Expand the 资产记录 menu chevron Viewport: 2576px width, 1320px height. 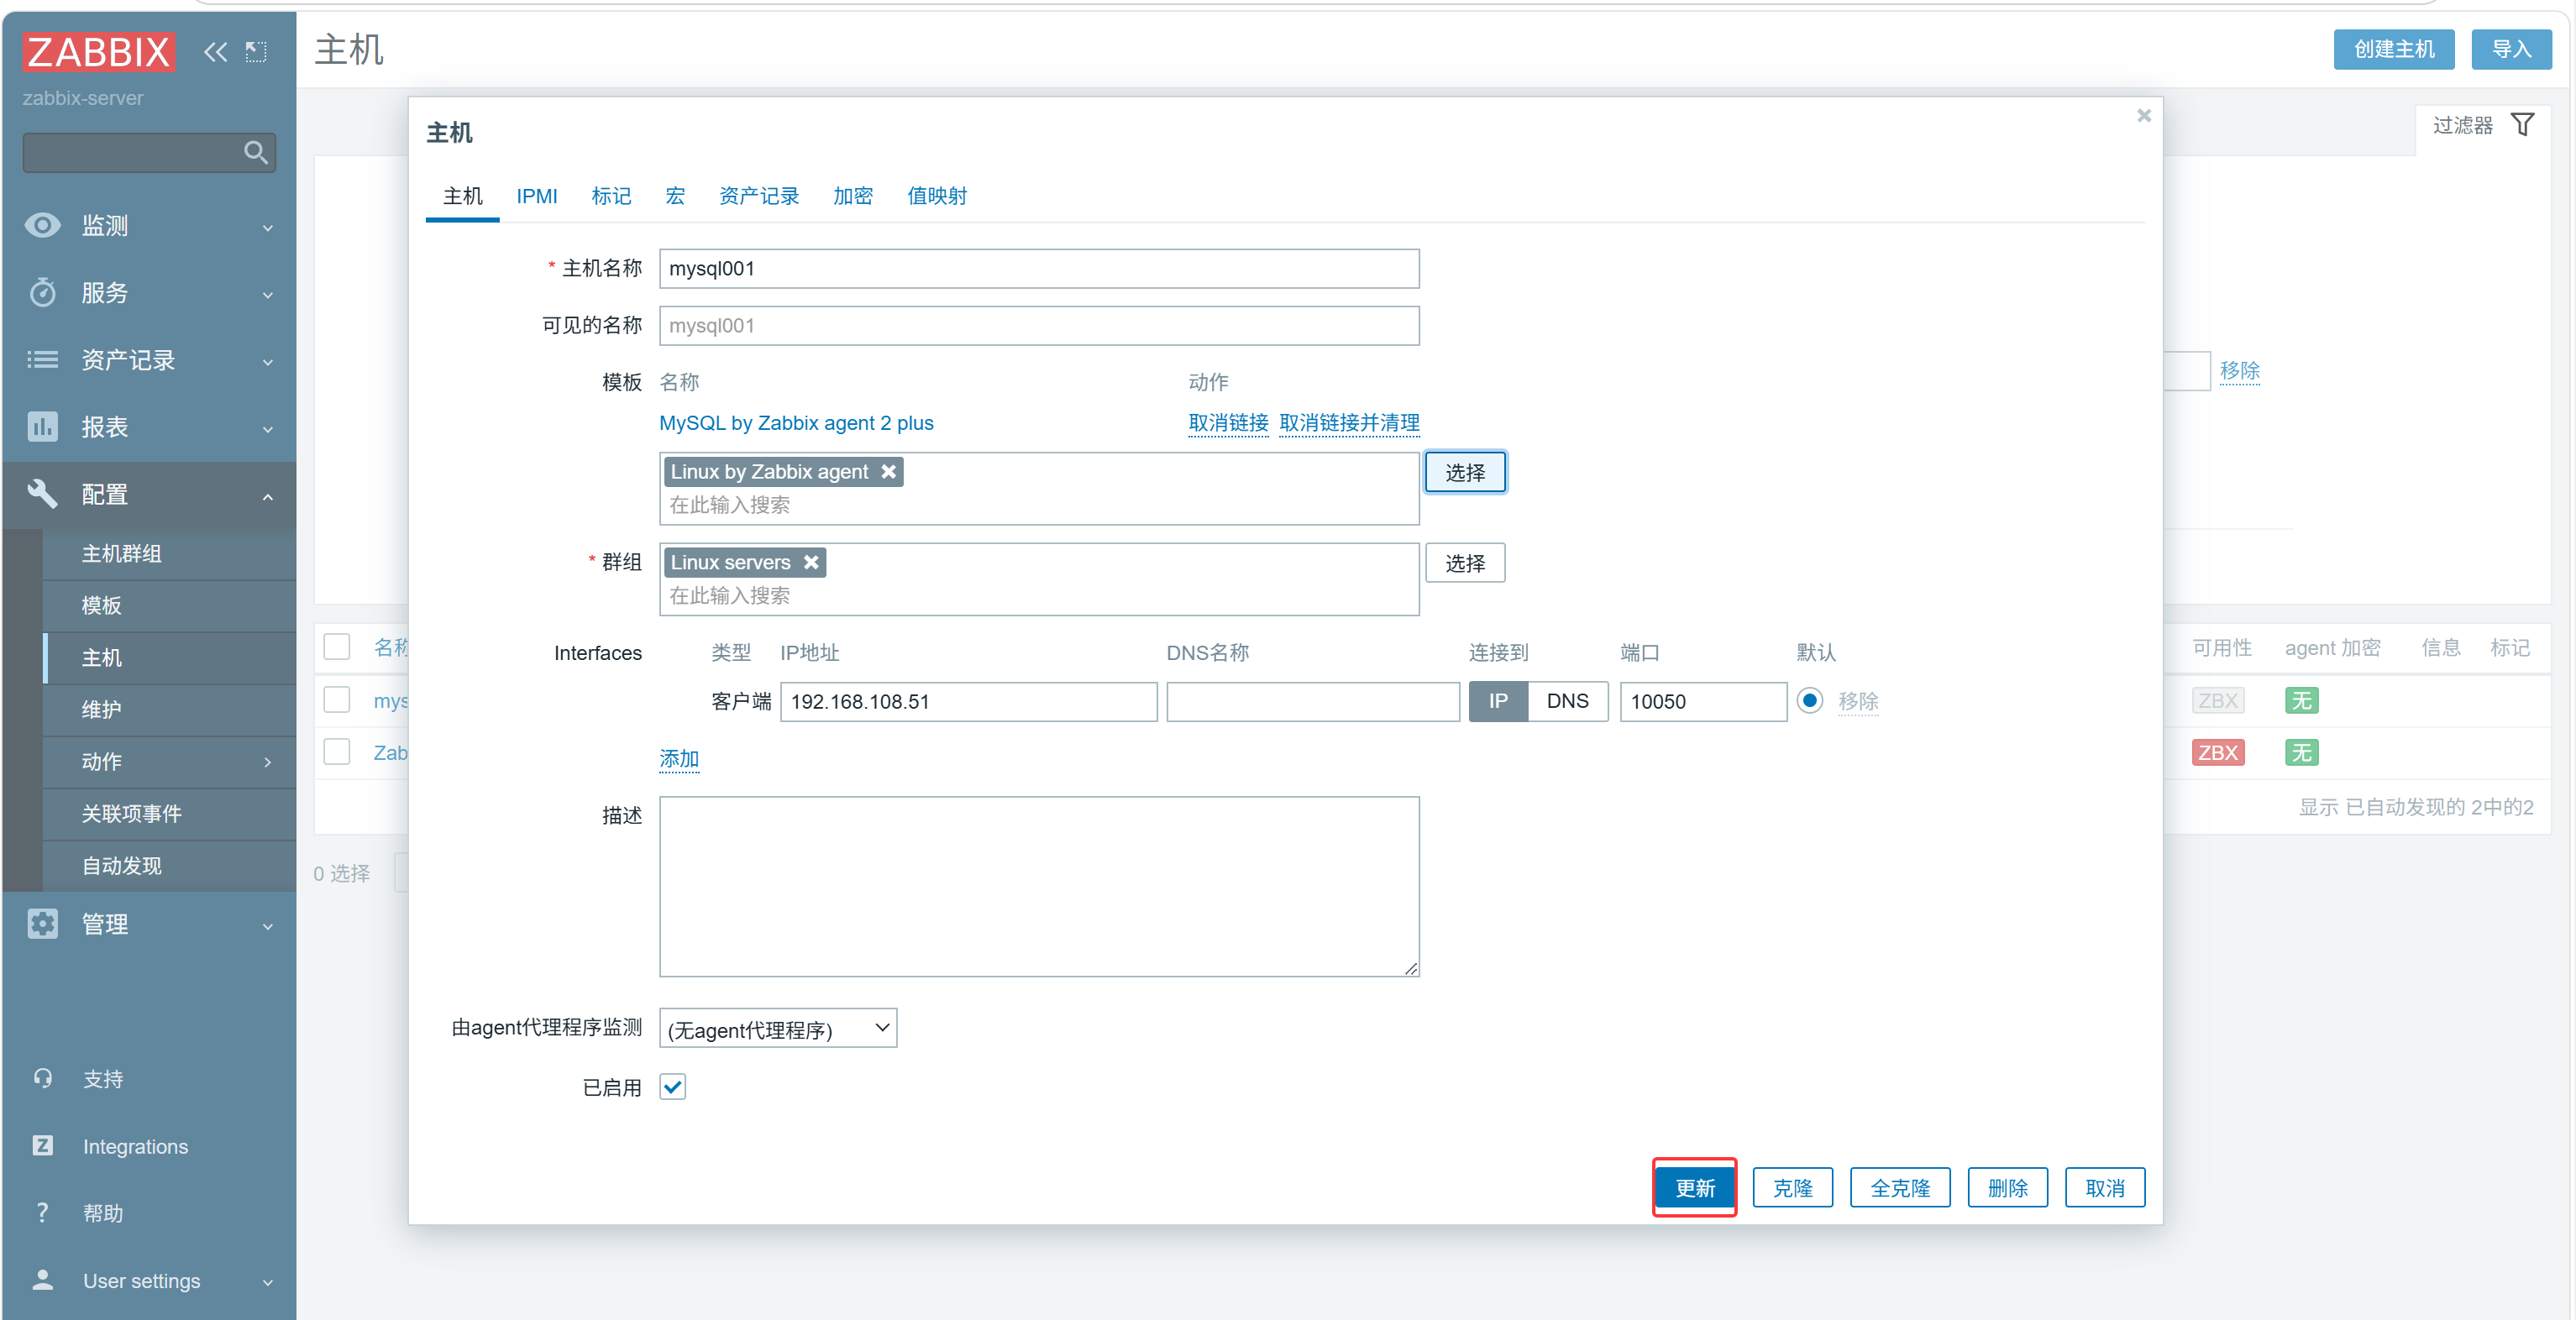pos(268,362)
